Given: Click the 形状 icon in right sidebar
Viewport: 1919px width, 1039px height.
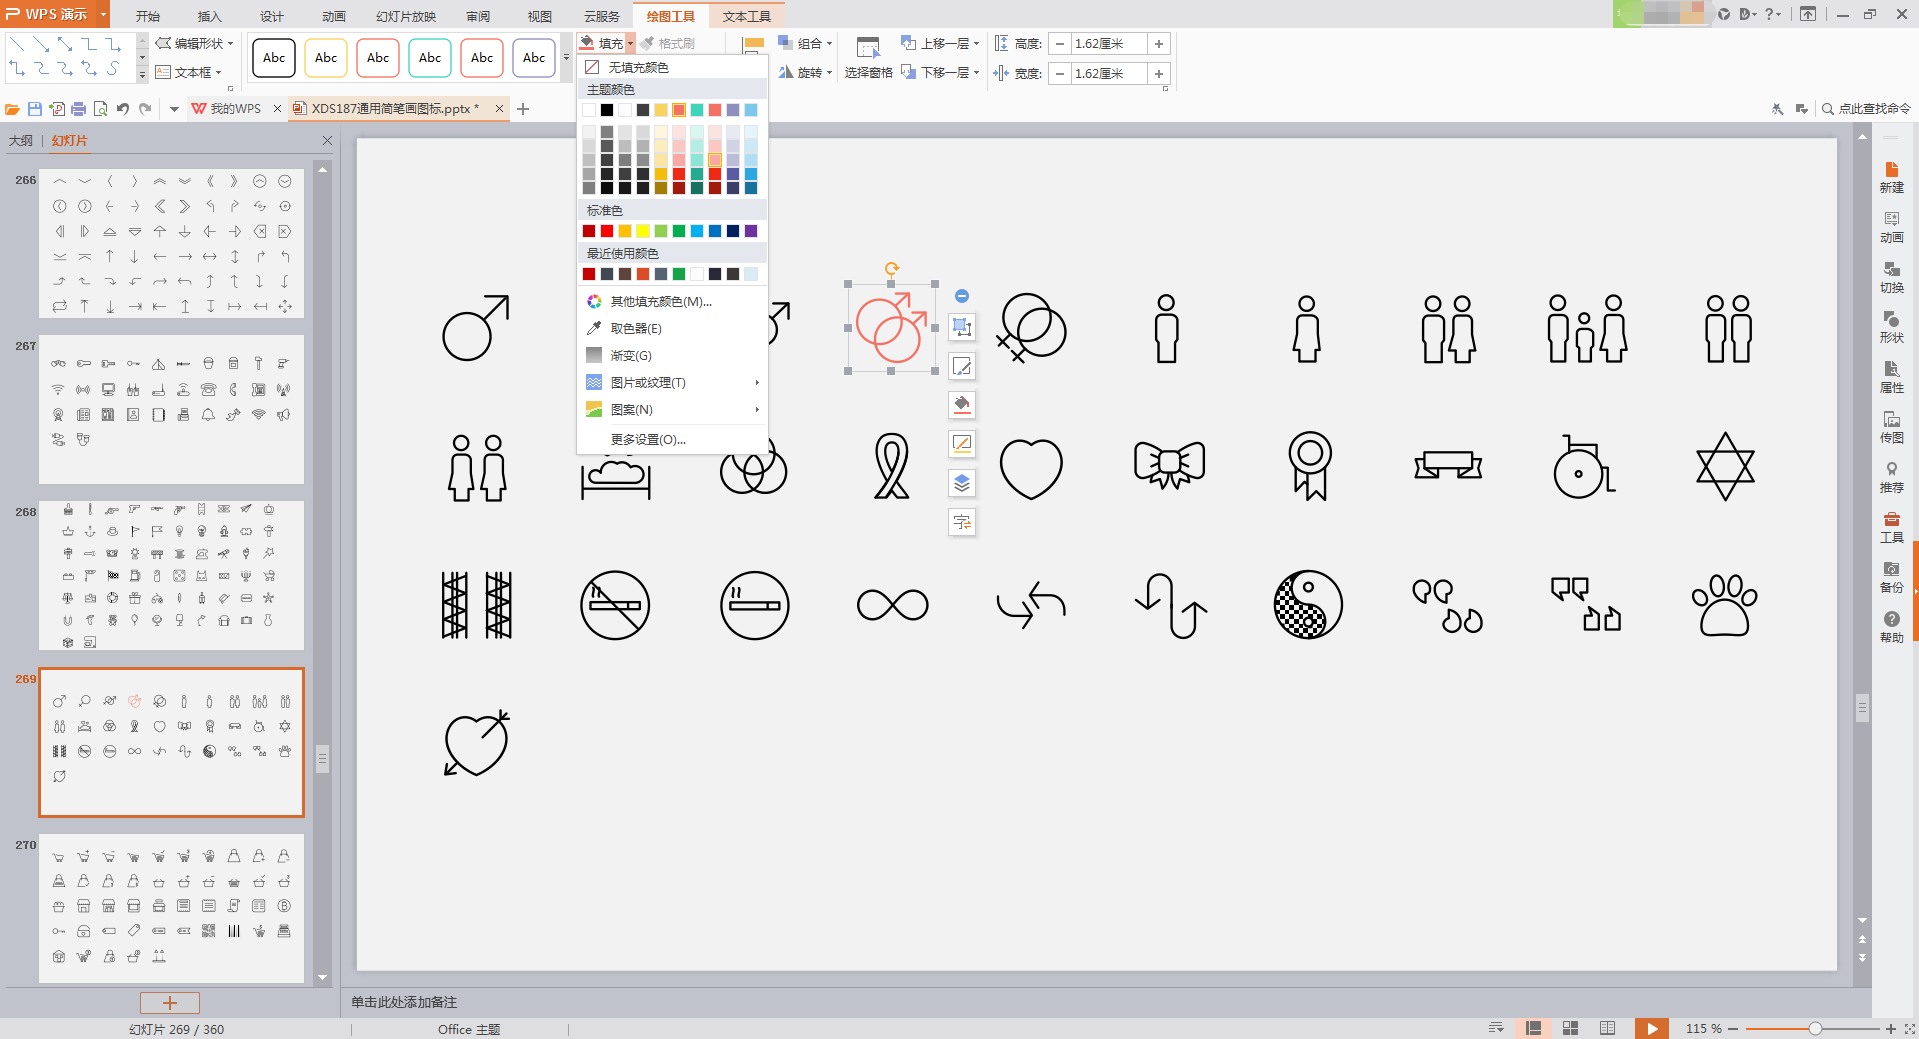Looking at the screenshot, I should [1891, 326].
